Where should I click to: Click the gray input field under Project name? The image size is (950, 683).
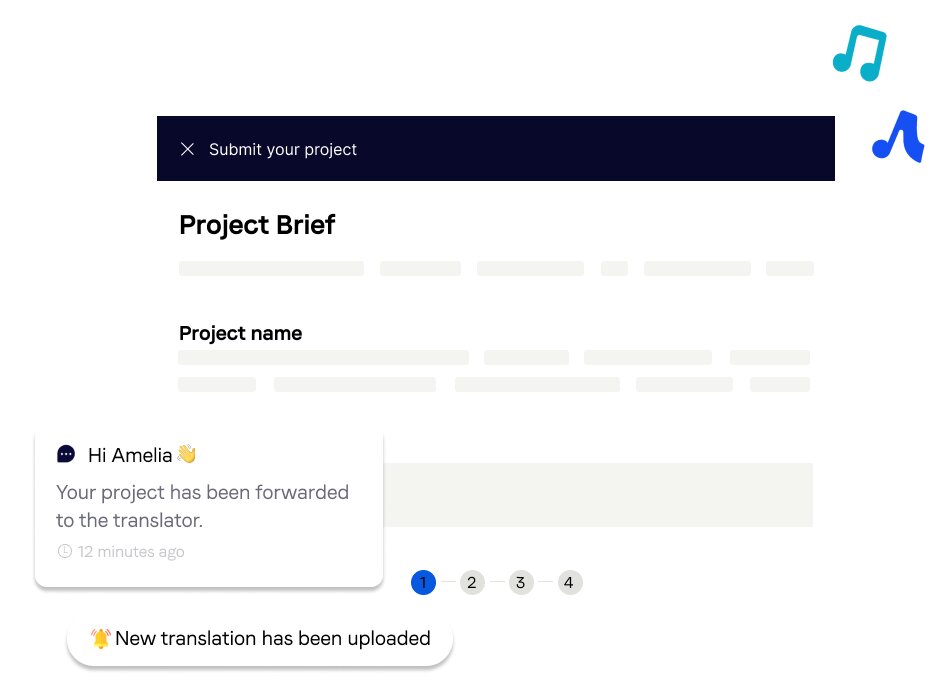pyautogui.click(x=598, y=495)
